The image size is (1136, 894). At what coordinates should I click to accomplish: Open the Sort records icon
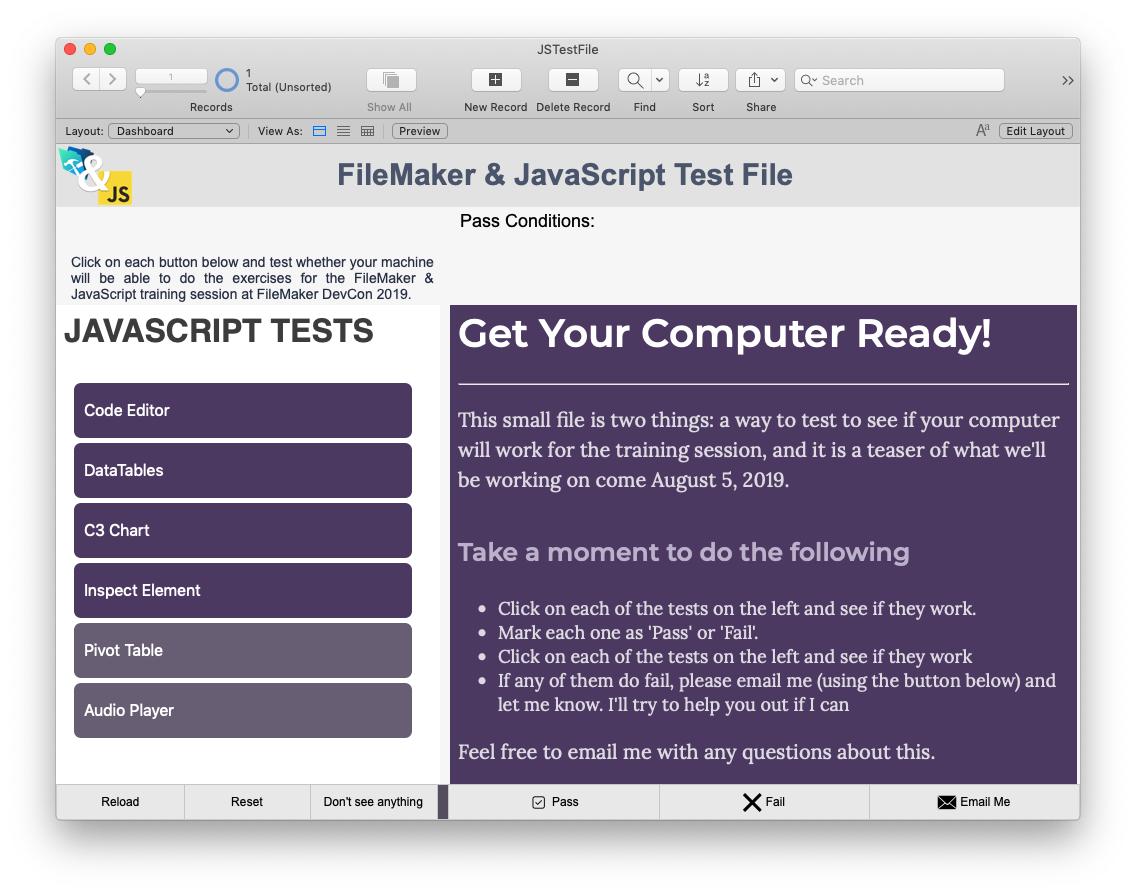703,80
